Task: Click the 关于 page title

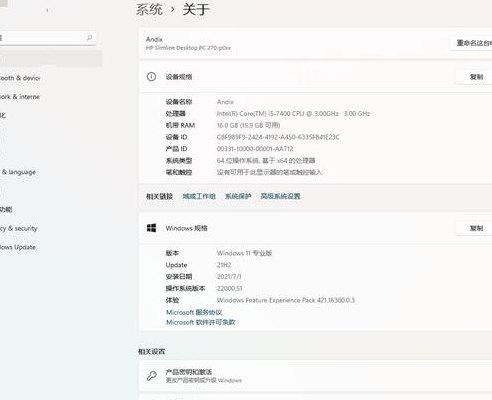Action: [196, 9]
